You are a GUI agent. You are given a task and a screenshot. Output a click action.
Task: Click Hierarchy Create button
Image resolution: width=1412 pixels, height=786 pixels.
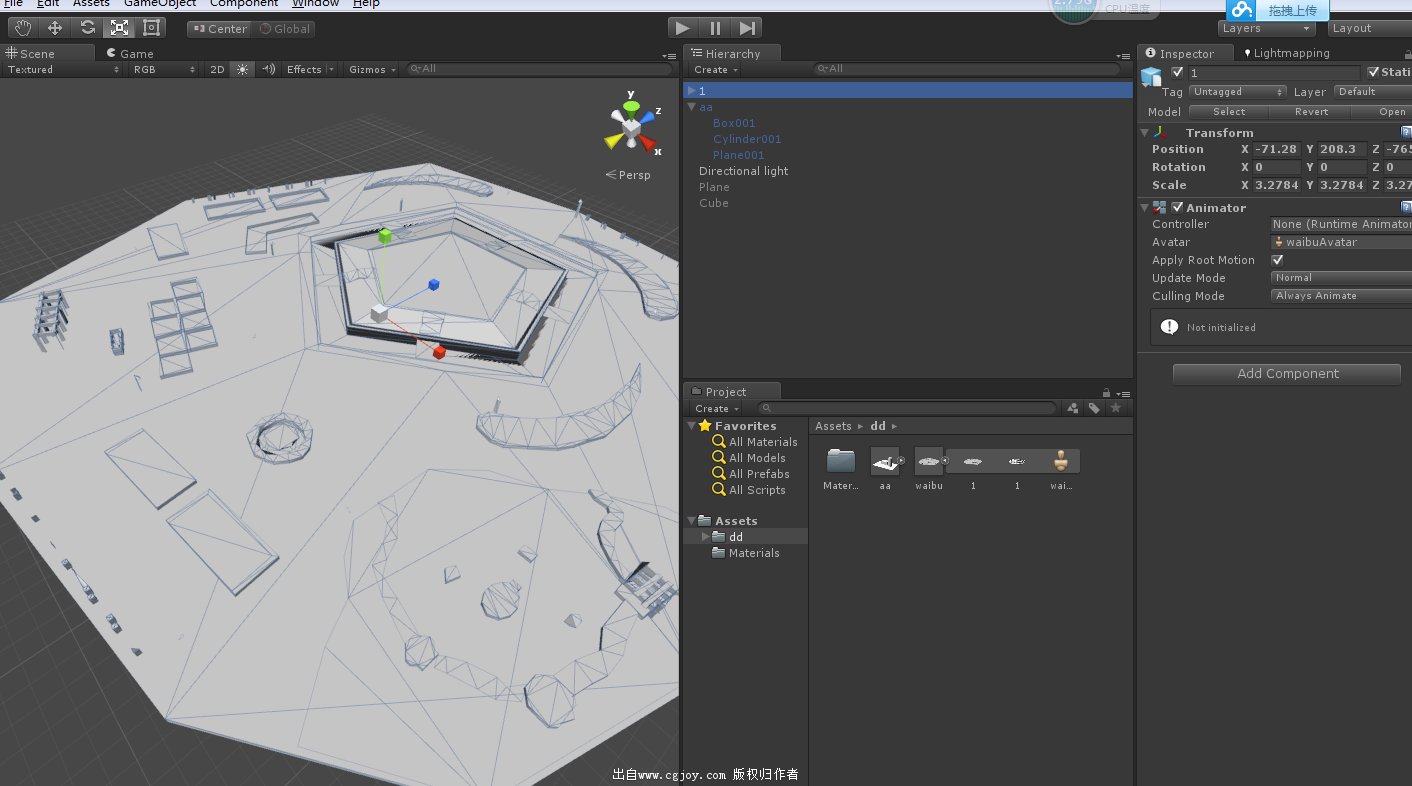716,70
